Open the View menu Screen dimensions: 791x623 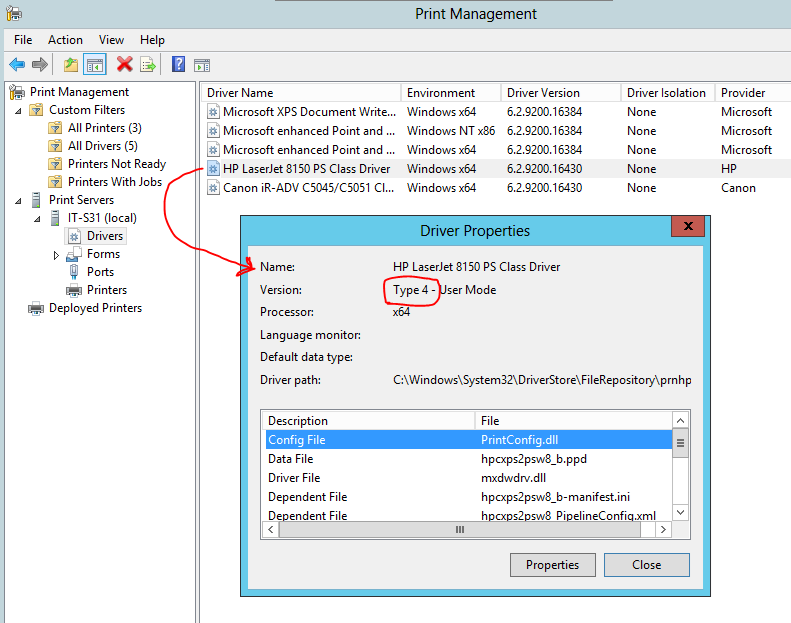[x=111, y=40]
